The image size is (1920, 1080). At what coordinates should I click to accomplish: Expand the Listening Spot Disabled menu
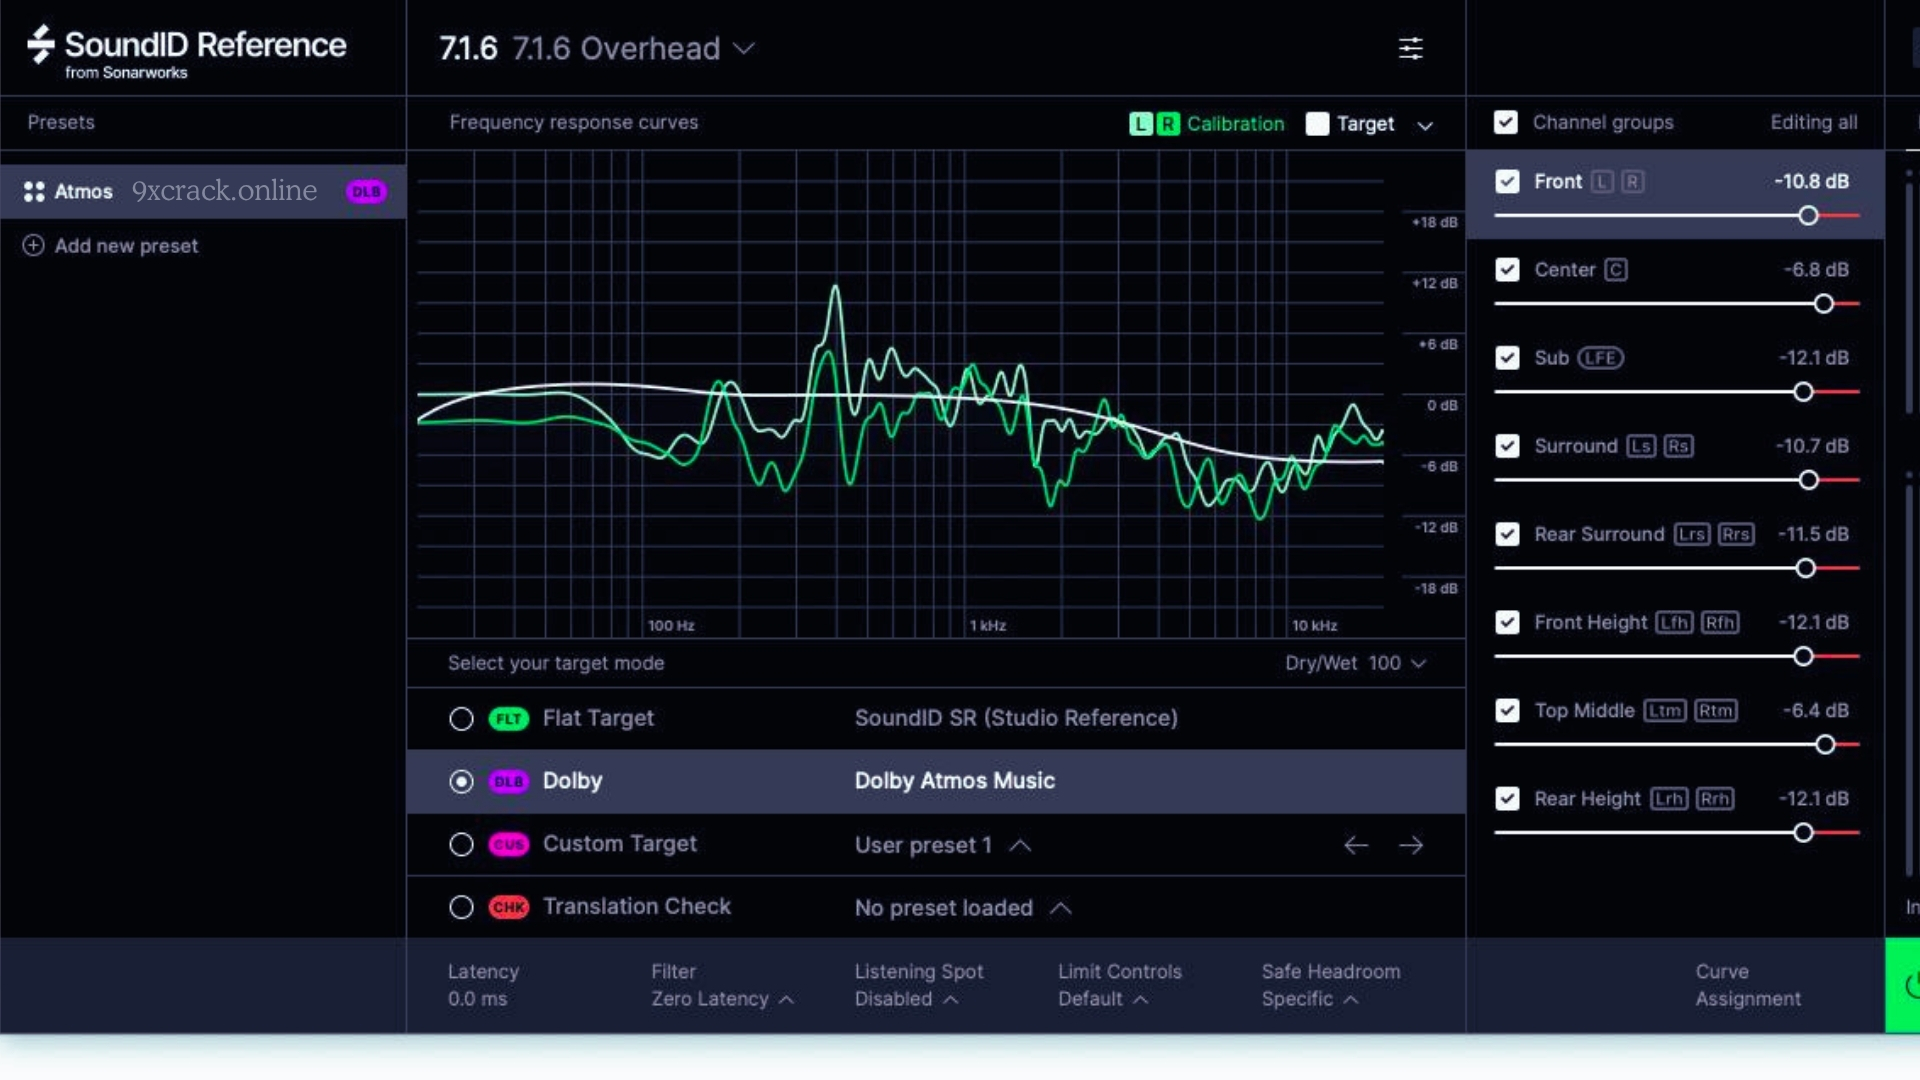906,999
